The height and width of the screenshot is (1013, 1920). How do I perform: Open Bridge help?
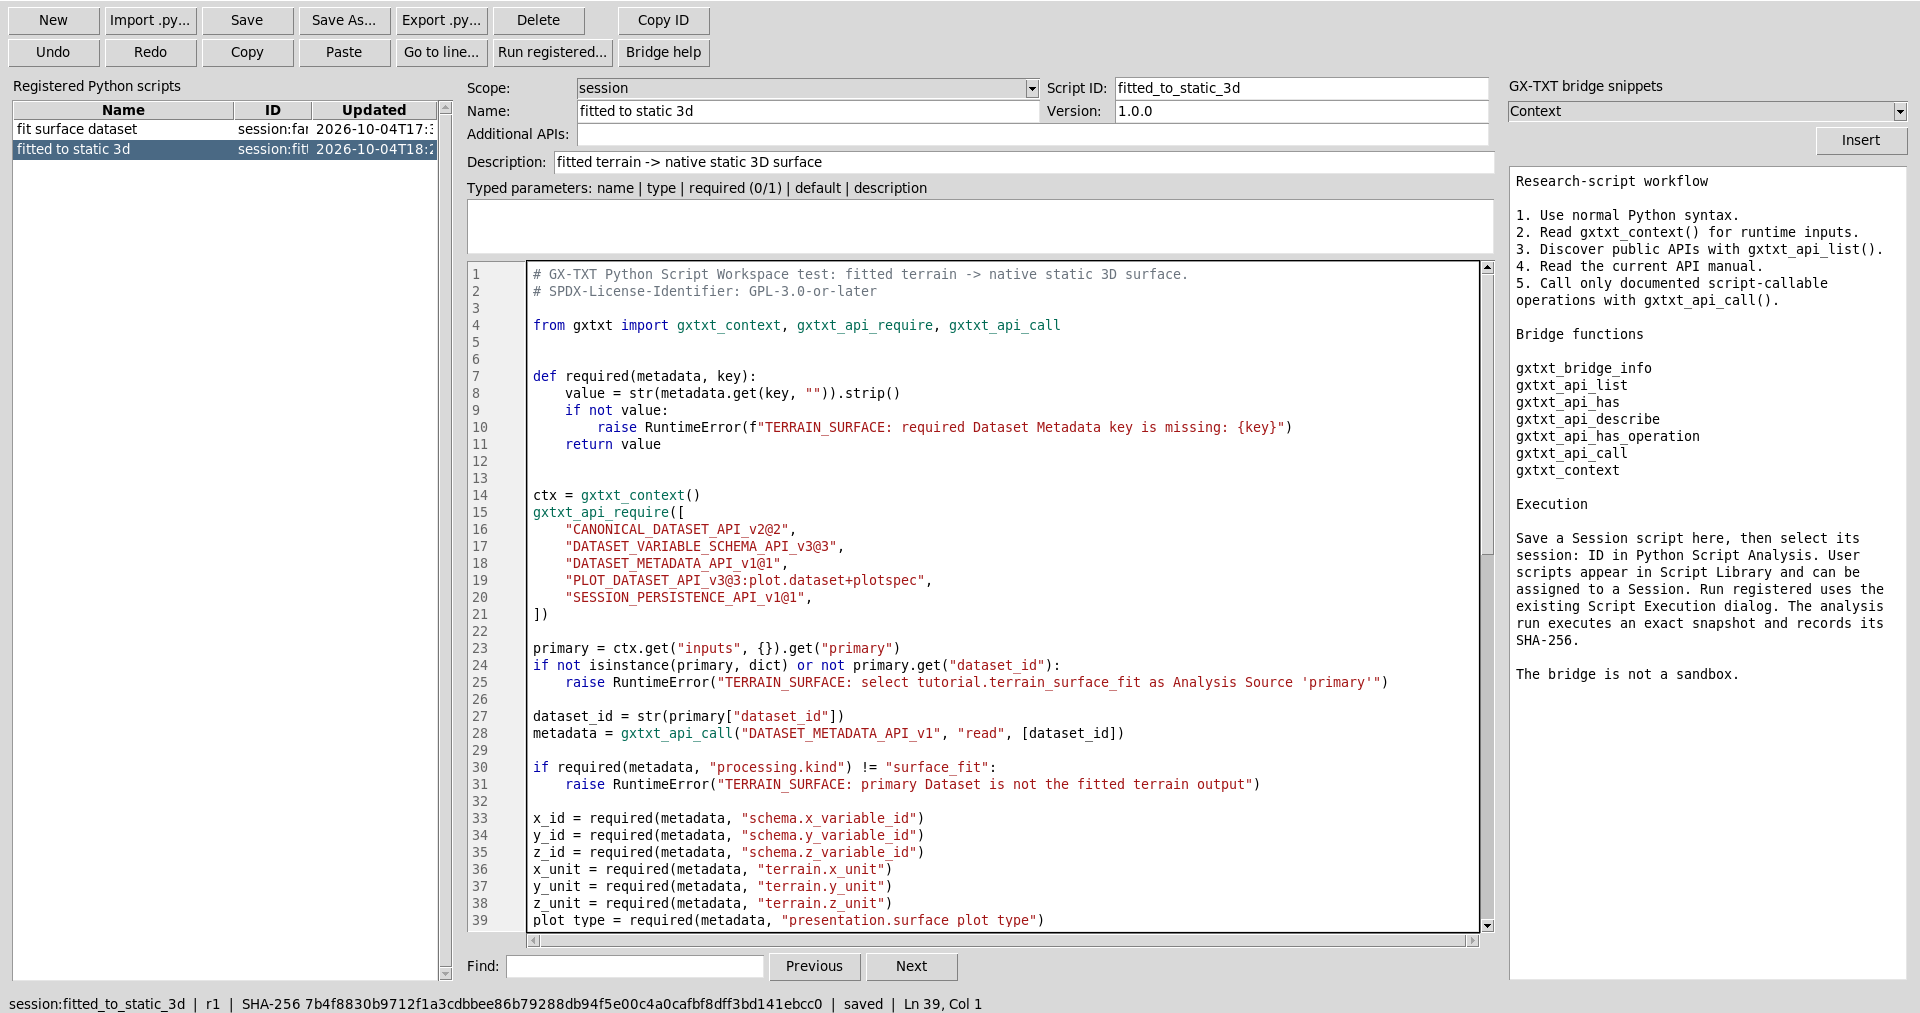coord(664,52)
